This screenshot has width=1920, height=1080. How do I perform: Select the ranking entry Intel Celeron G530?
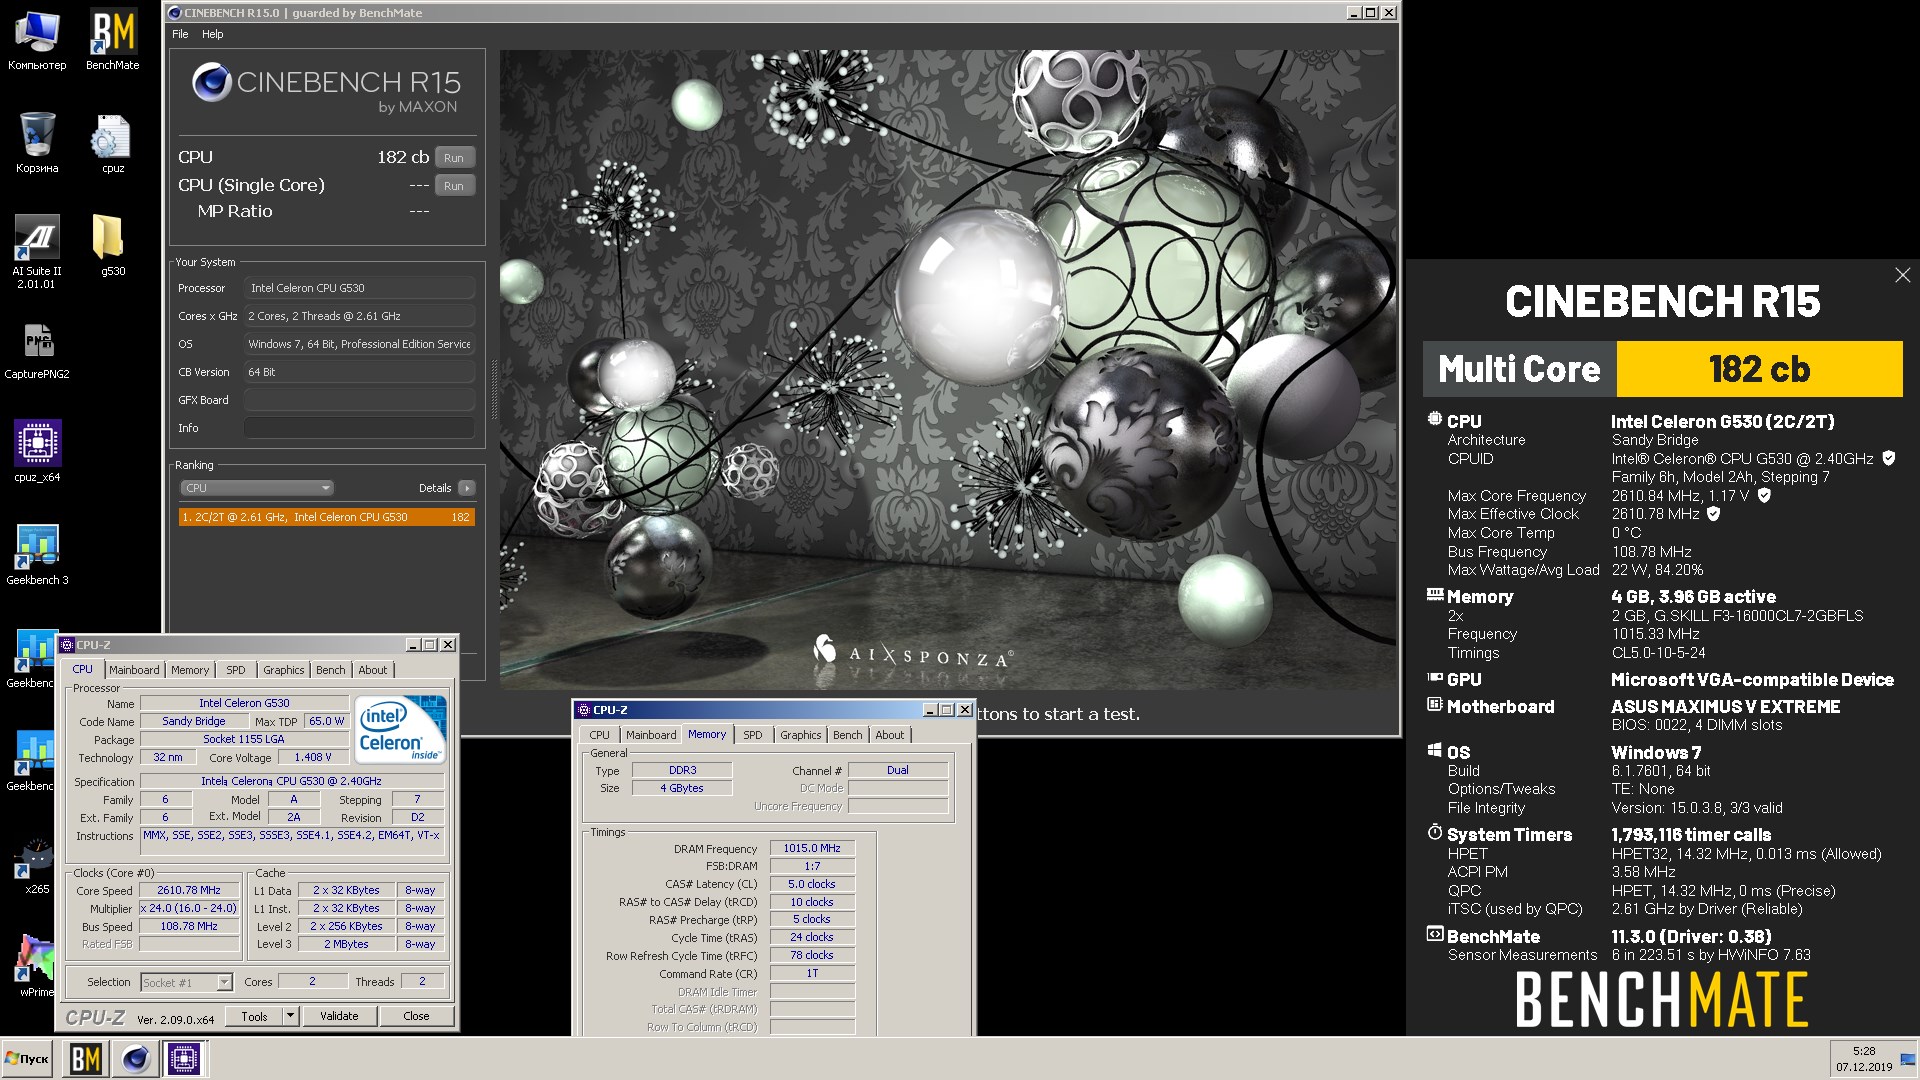click(326, 517)
